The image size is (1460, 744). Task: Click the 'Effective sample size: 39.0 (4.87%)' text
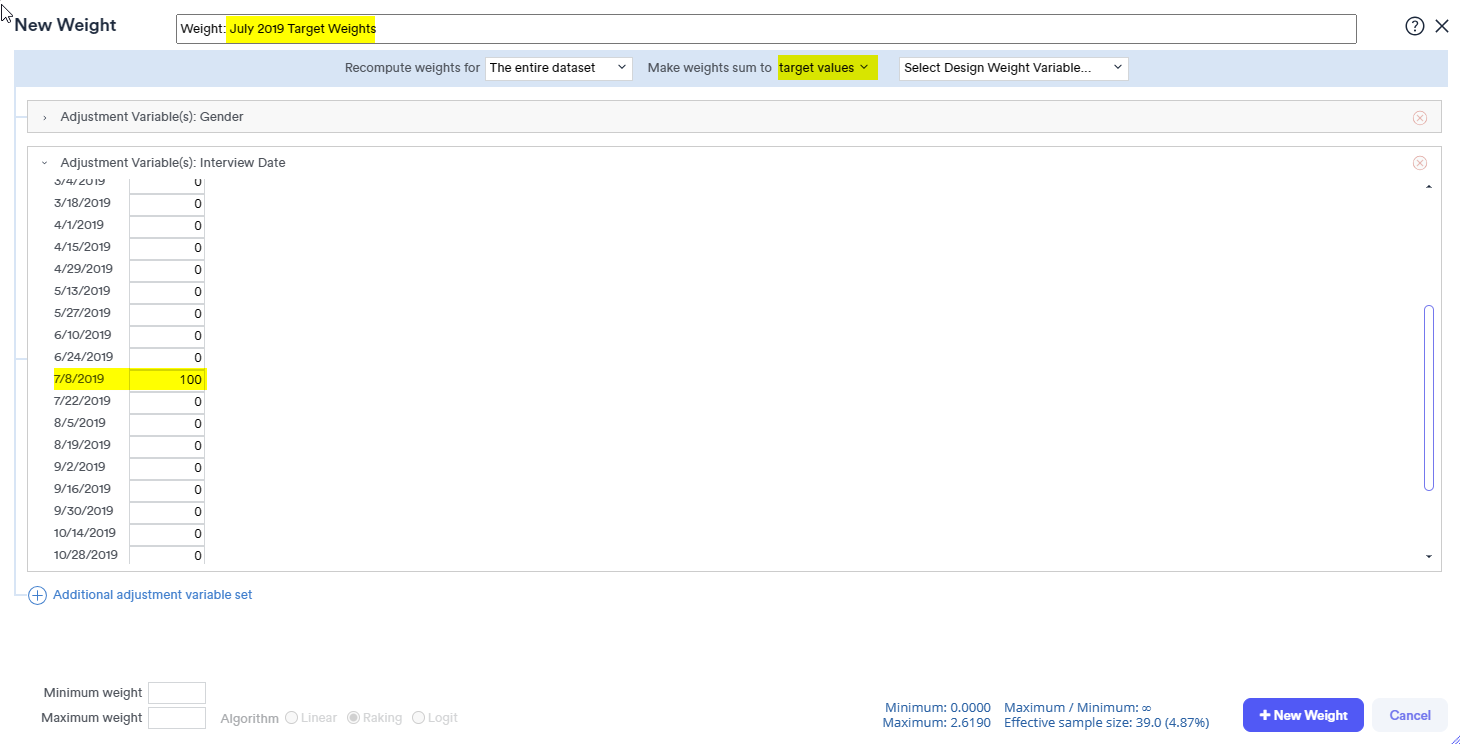(x=1107, y=722)
